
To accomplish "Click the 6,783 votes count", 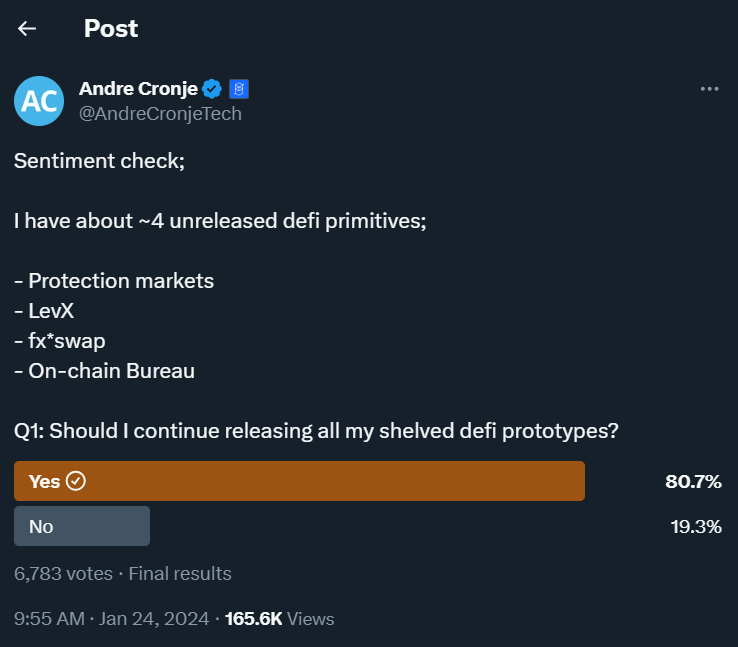I will (x=63, y=574).
